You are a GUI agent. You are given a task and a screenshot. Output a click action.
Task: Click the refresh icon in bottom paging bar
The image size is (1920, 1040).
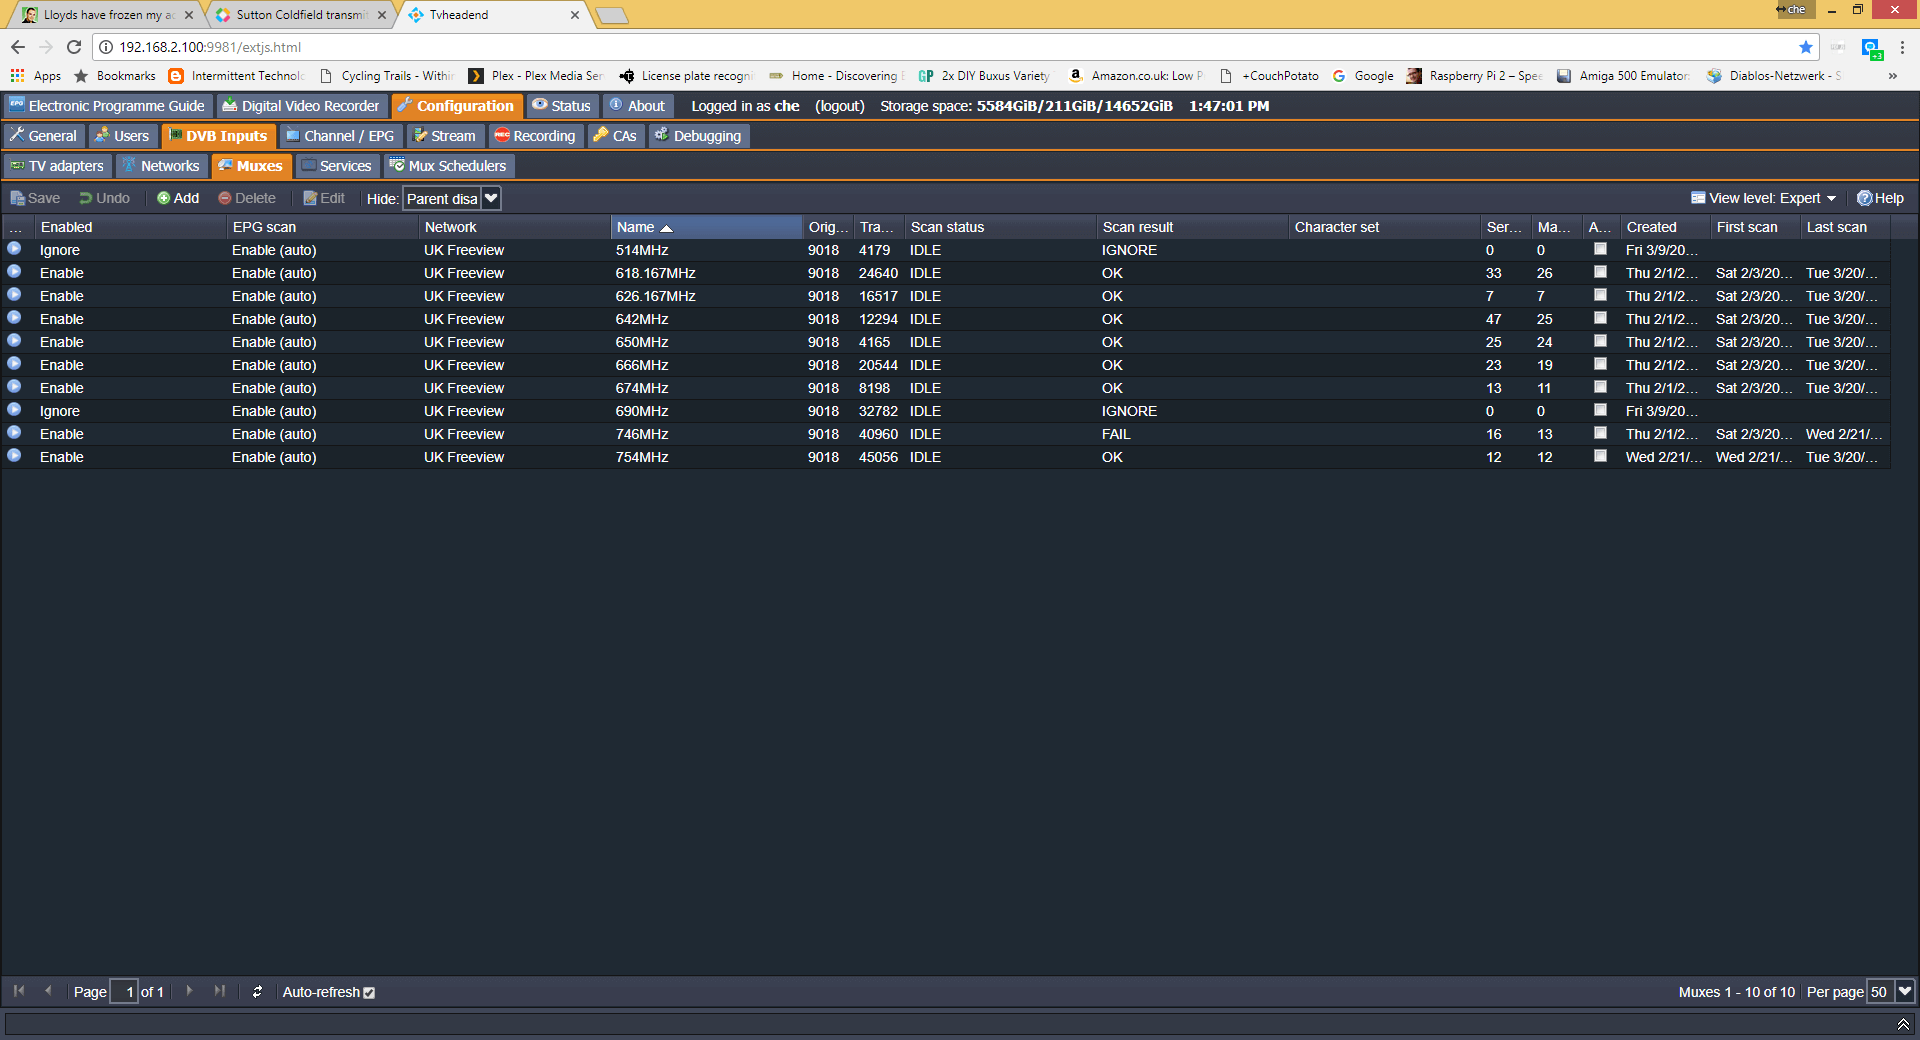[x=257, y=992]
